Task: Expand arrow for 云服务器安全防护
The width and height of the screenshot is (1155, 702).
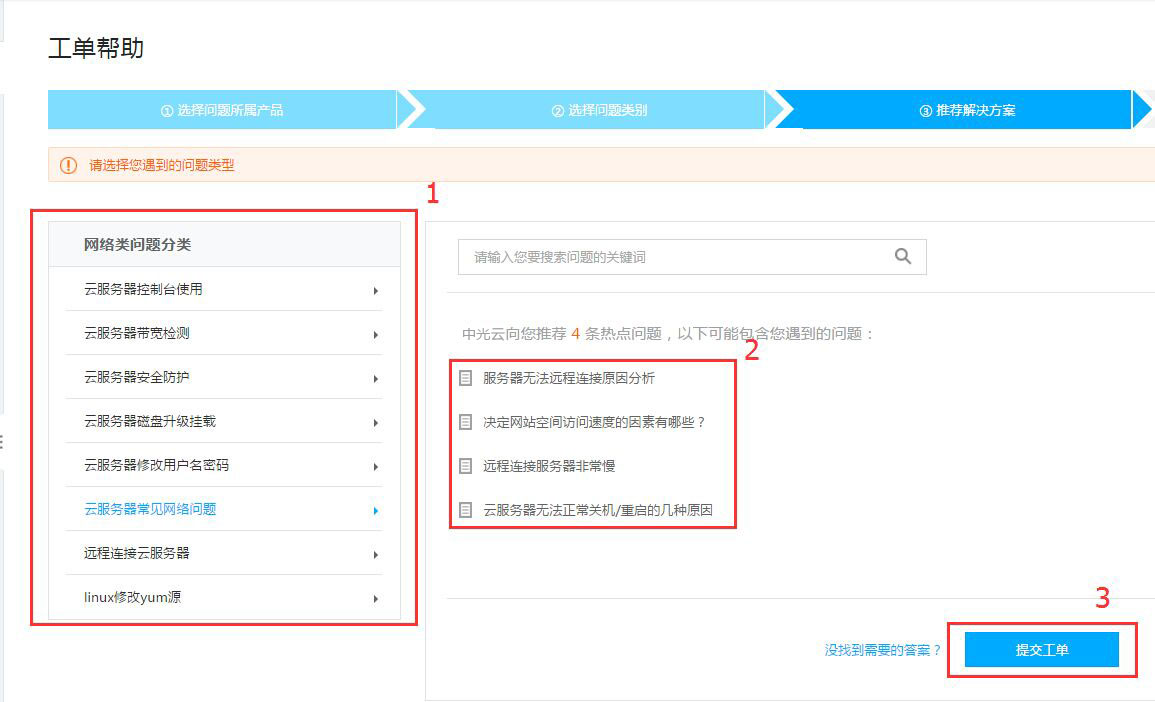Action: [376, 379]
